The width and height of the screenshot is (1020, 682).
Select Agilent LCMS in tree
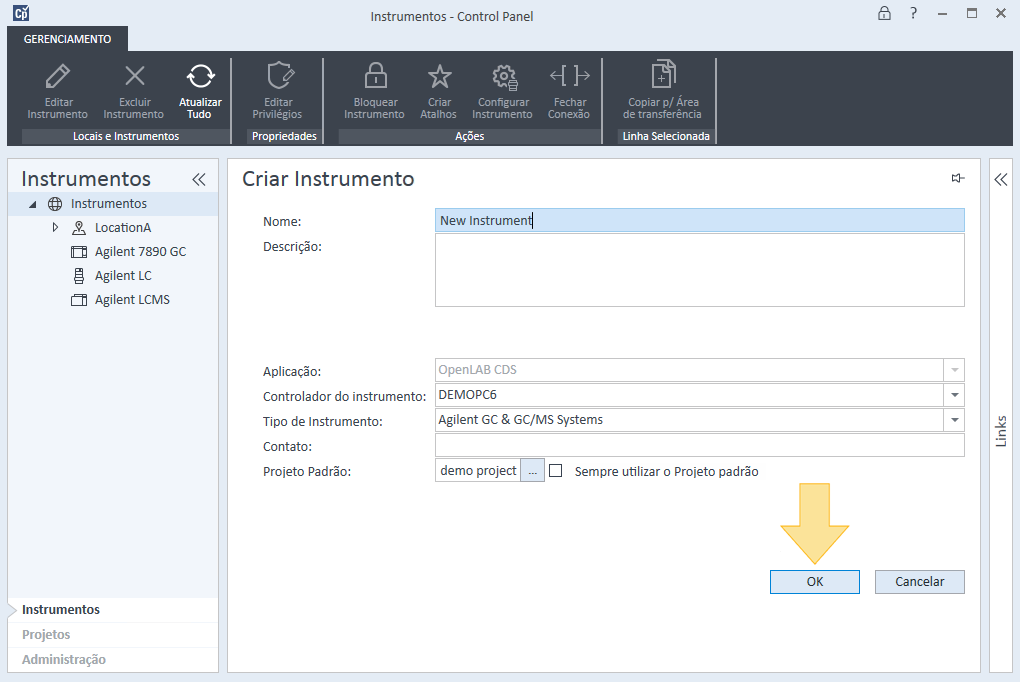(x=132, y=300)
